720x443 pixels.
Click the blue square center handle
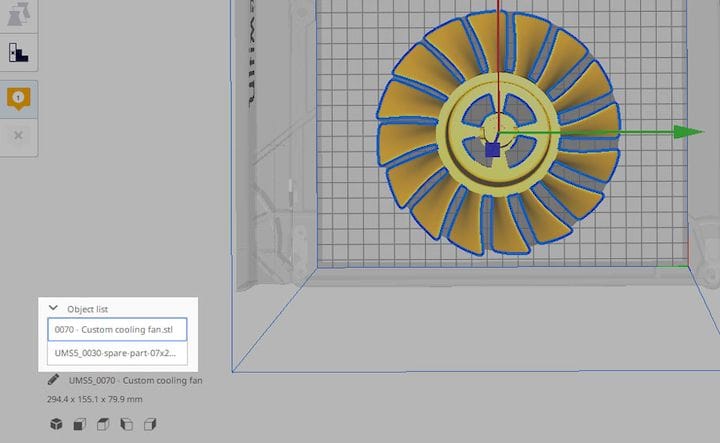492,150
